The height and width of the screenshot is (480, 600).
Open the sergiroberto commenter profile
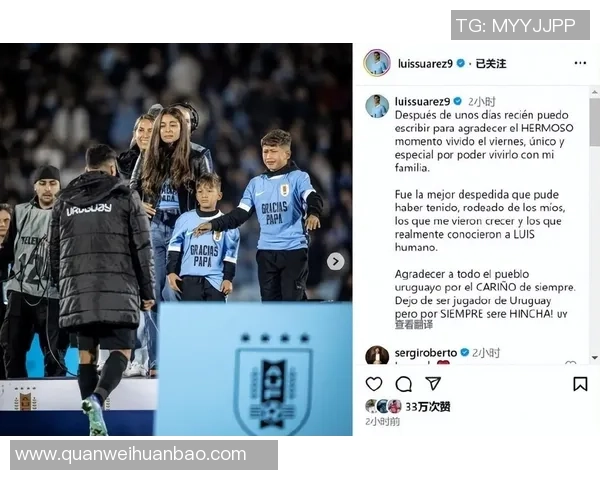[426, 353]
